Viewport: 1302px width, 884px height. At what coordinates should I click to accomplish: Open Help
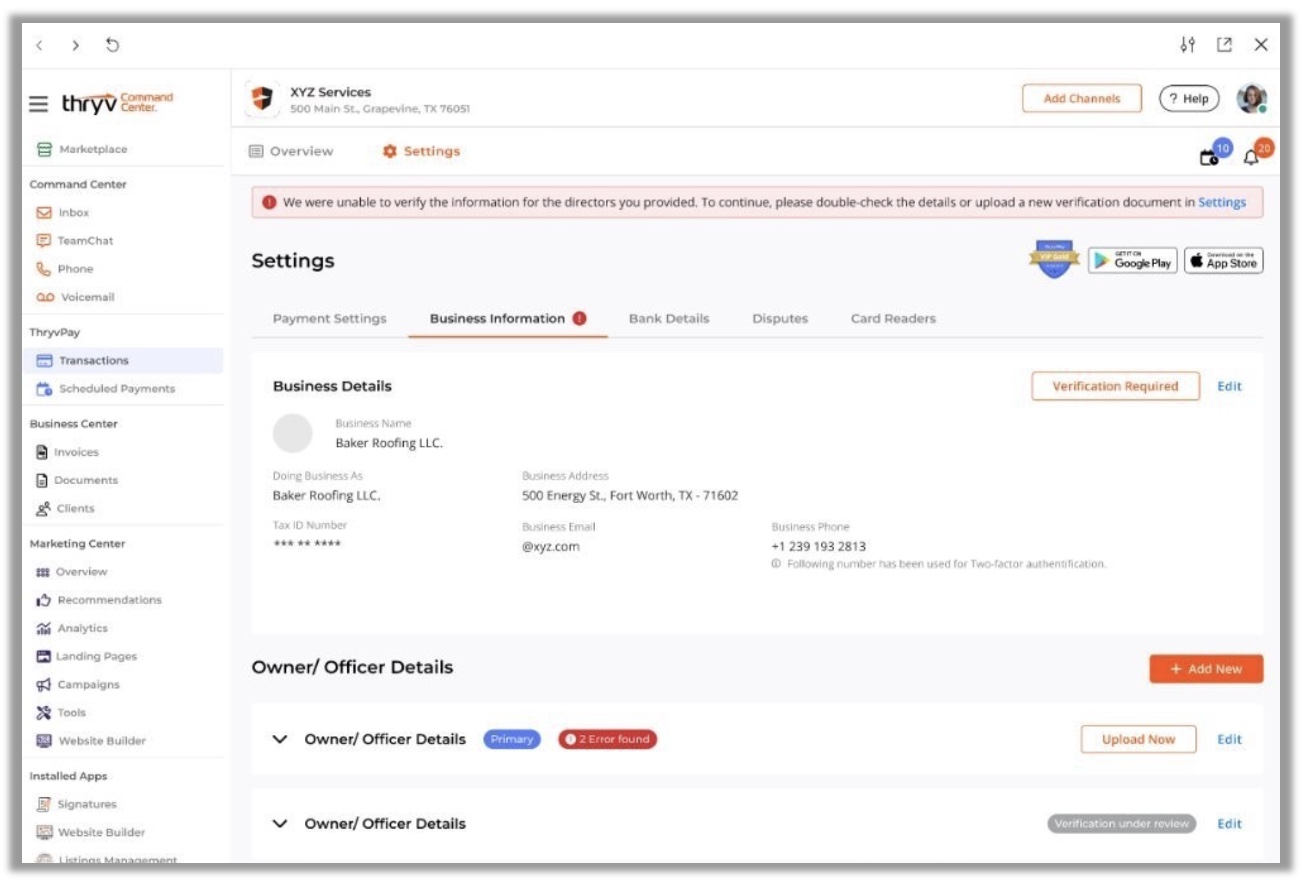click(x=1189, y=98)
